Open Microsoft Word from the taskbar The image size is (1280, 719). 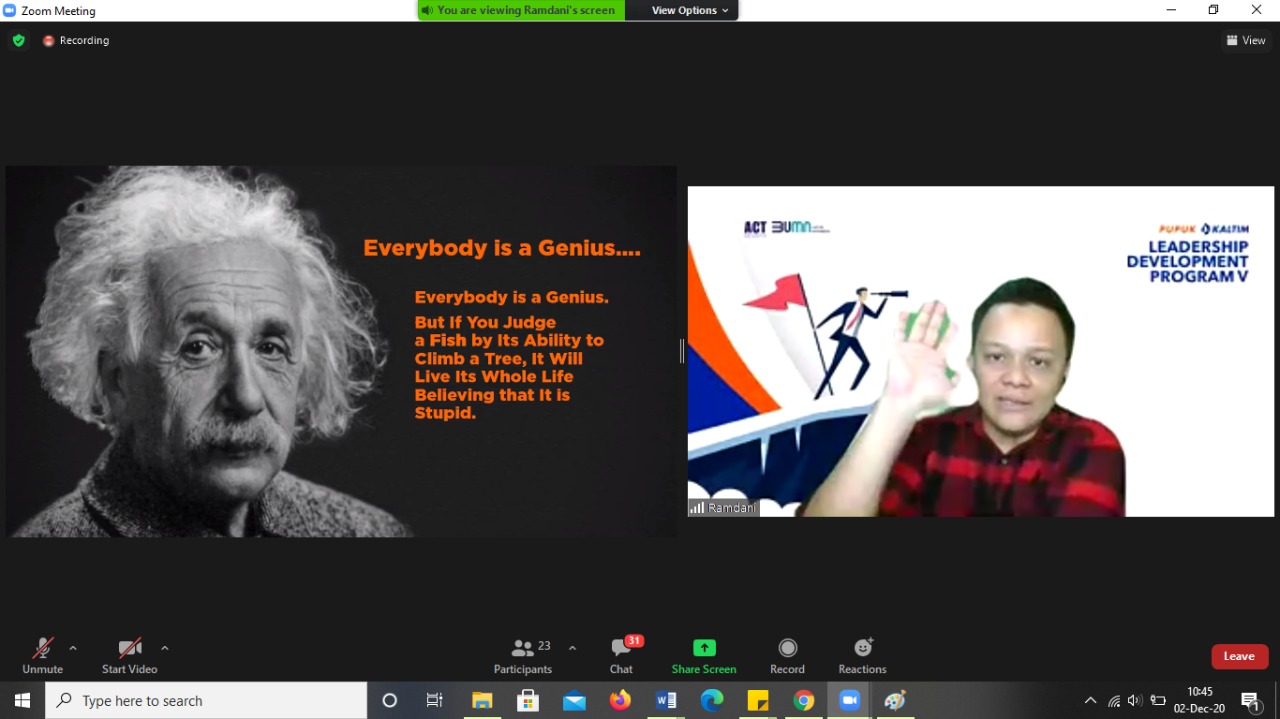[x=666, y=701]
